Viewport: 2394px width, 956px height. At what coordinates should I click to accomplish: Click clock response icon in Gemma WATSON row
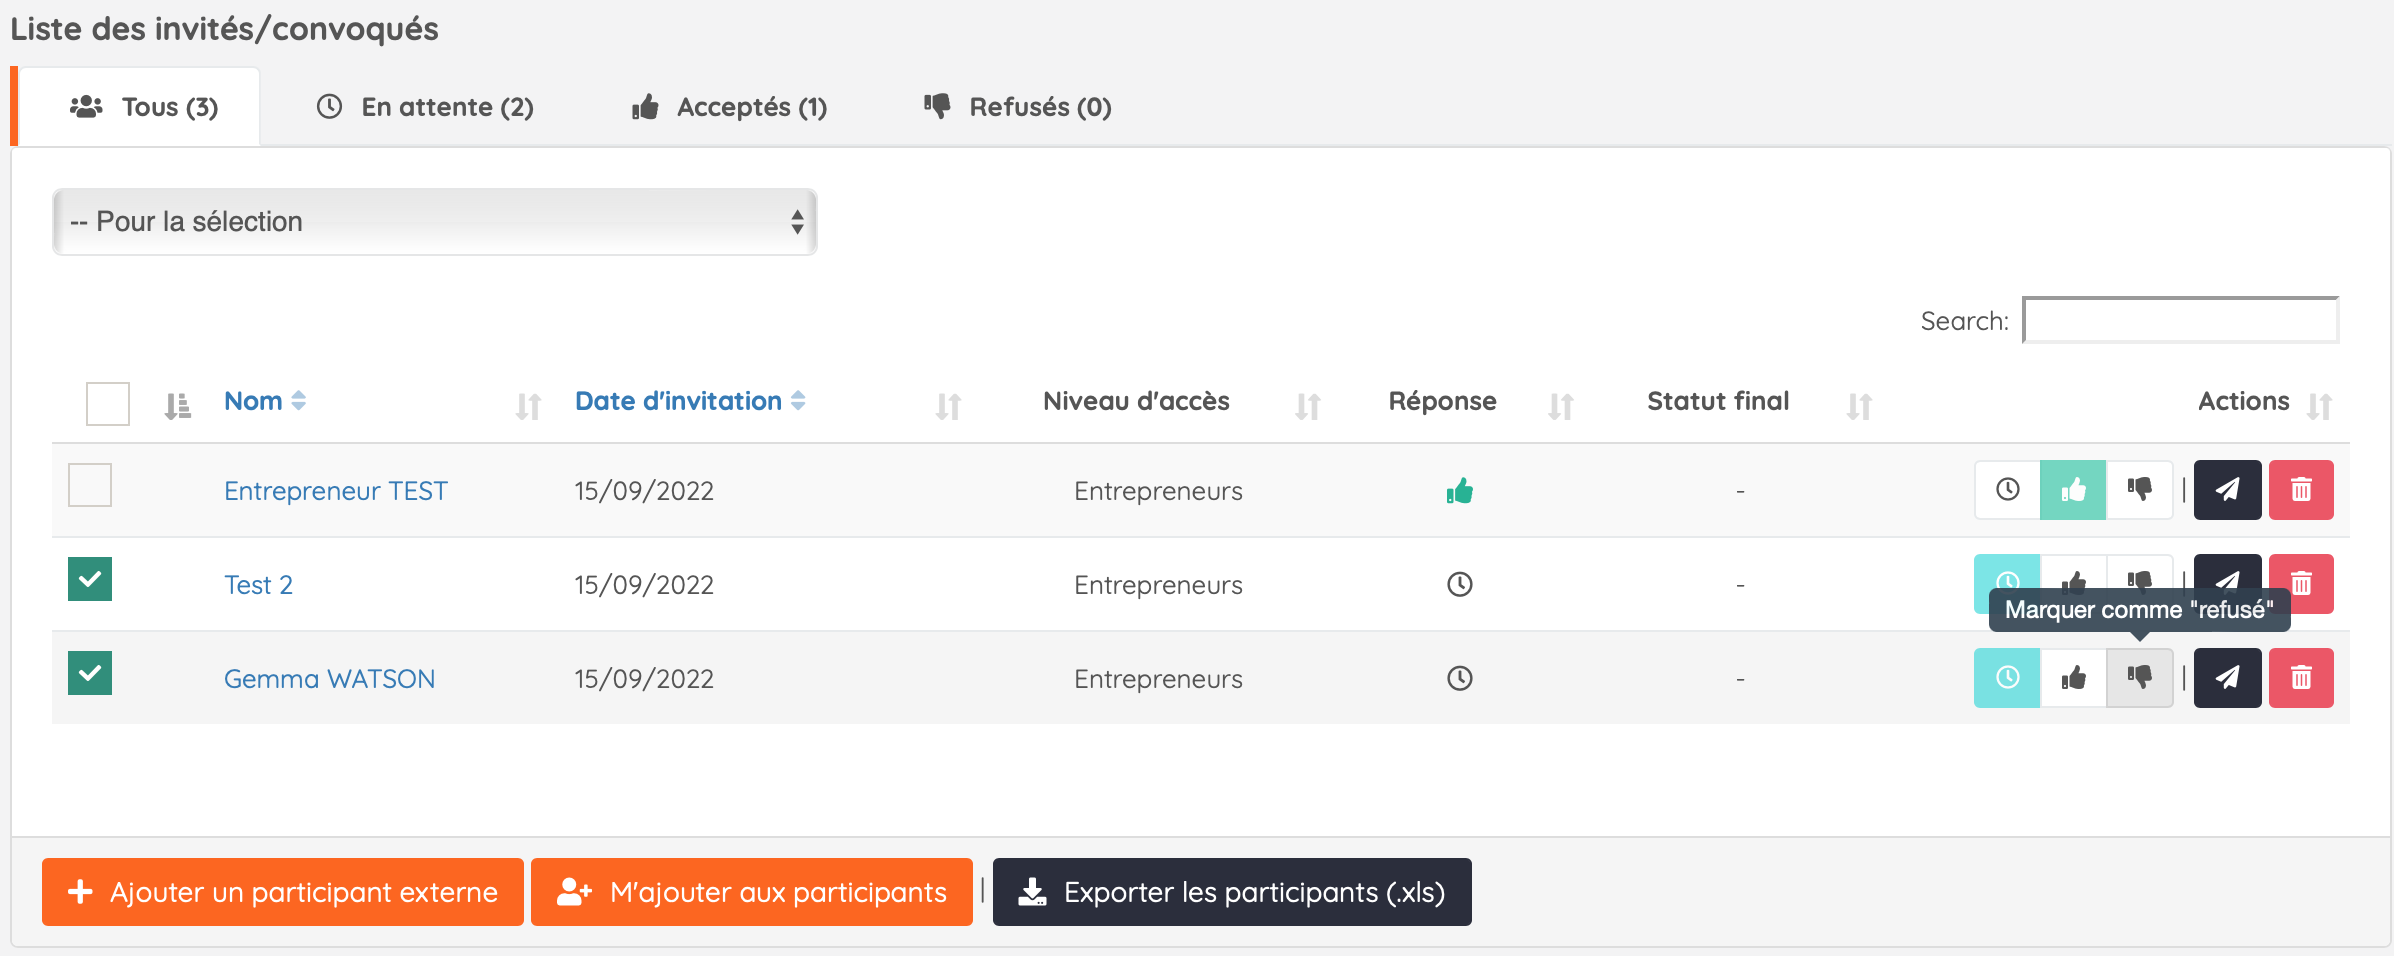point(1460,678)
